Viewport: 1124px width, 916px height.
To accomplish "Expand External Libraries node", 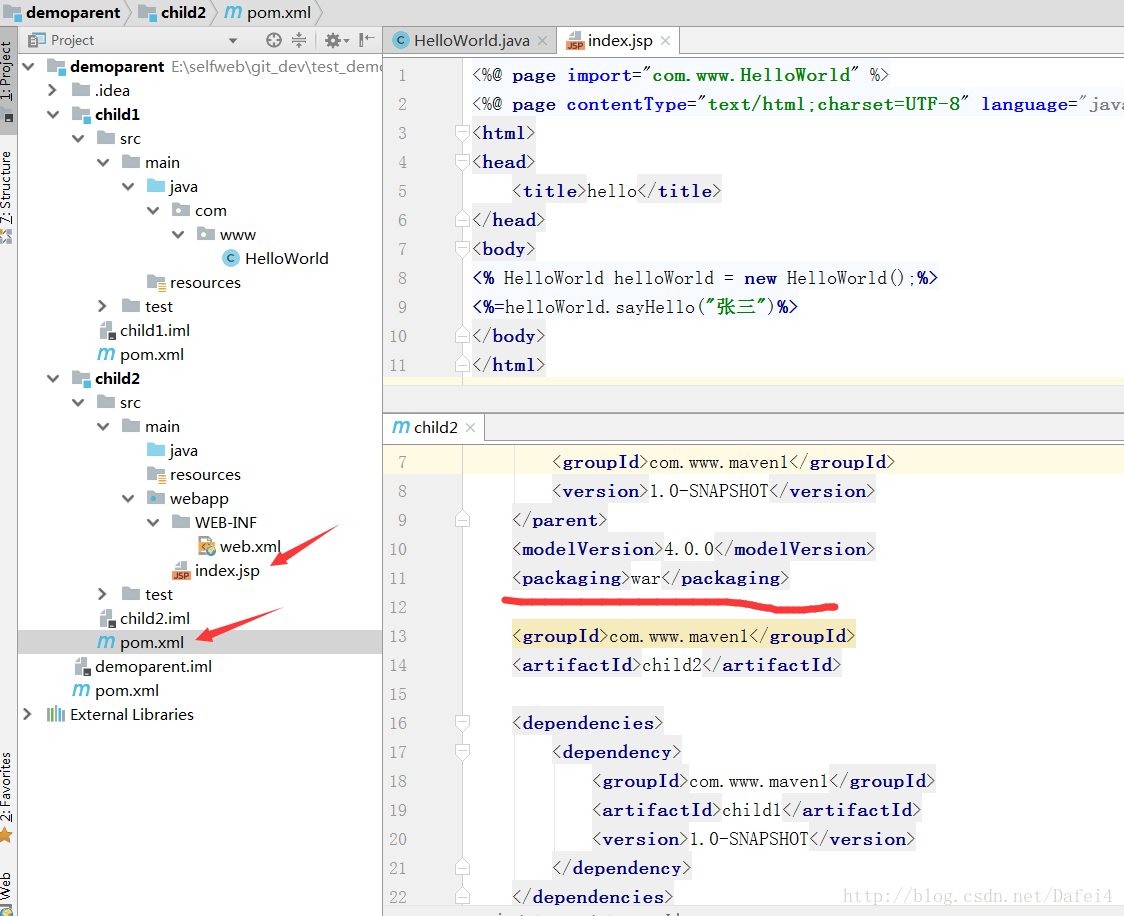I will pos(27,715).
